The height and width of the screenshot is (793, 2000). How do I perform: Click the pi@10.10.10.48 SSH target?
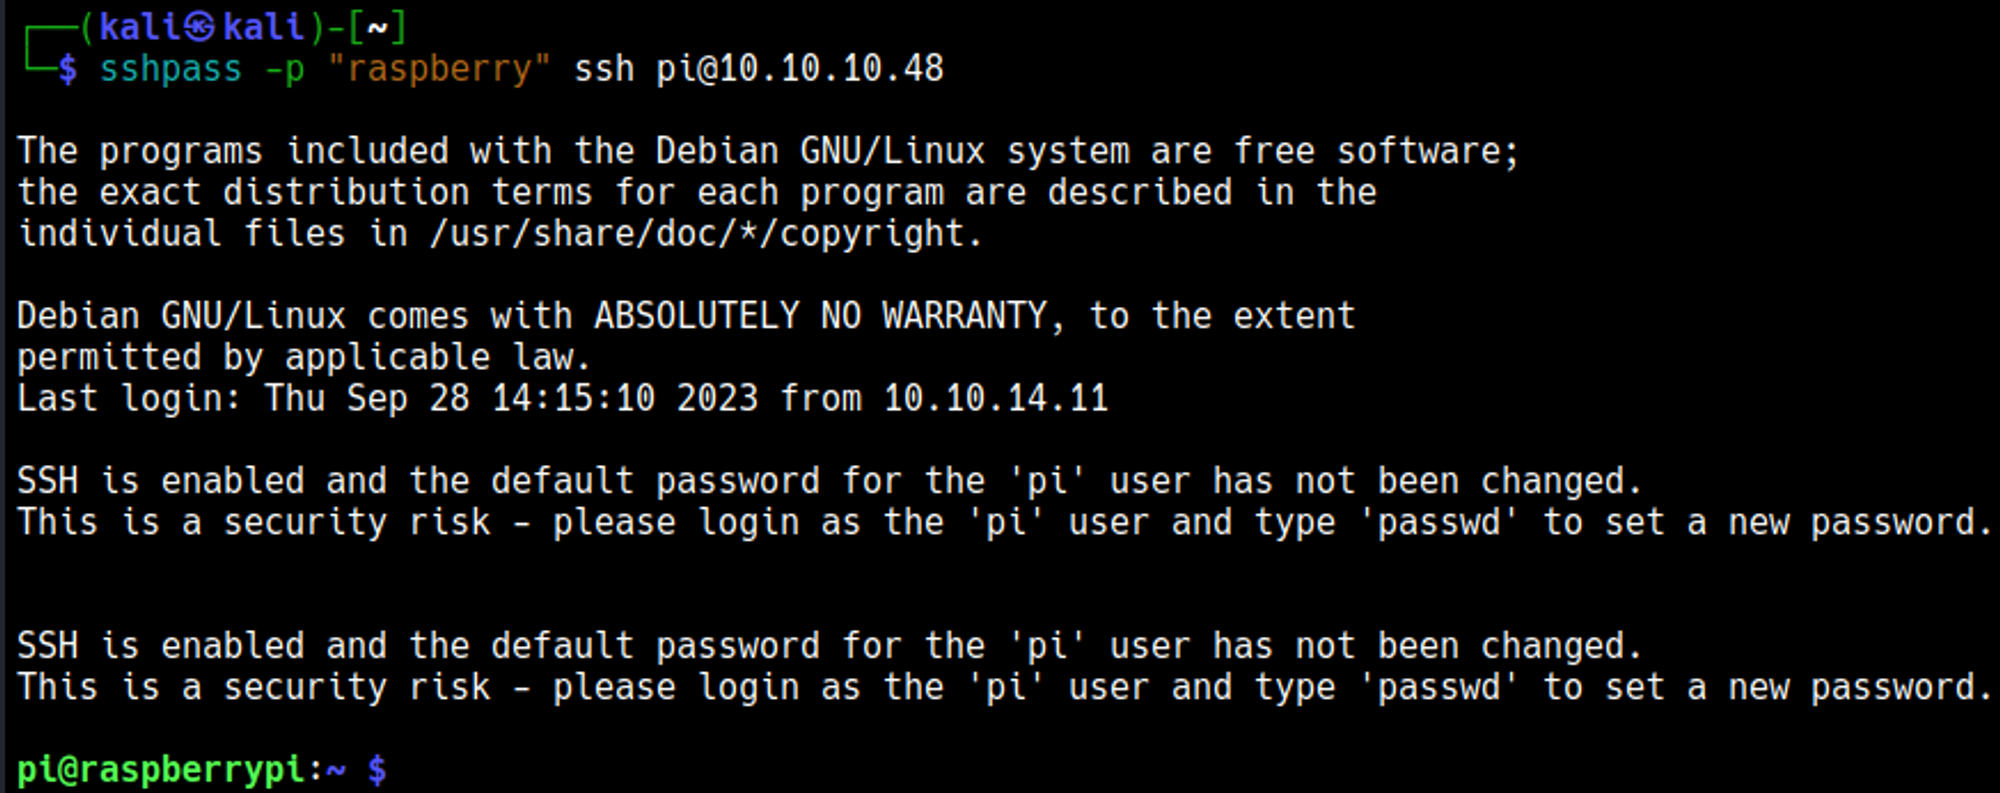tap(799, 69)
